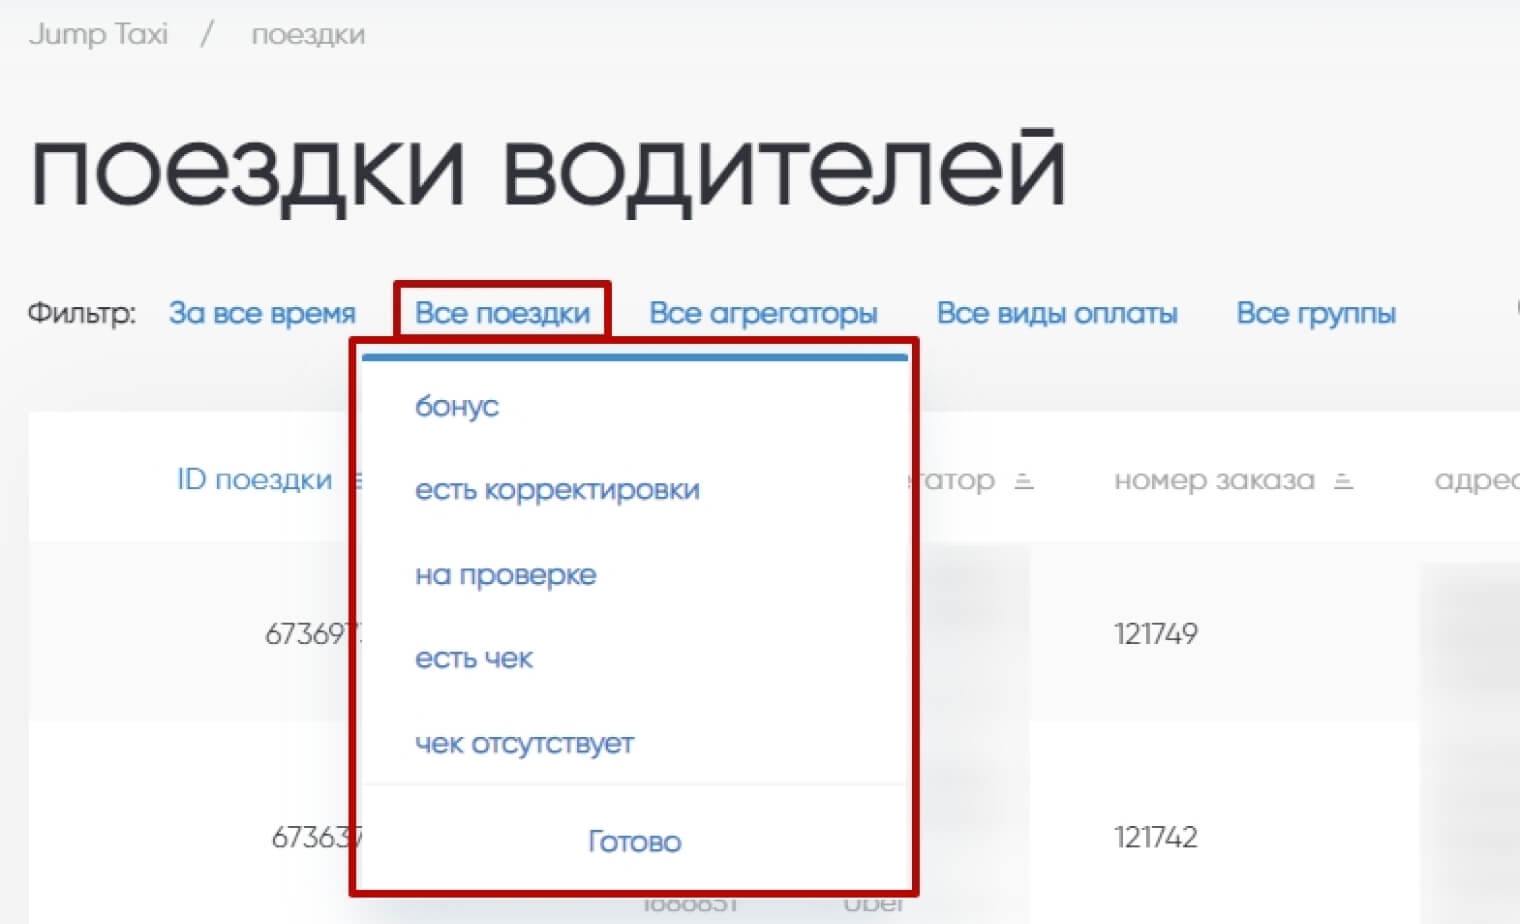Click the номер заказа column header text

1213,480
